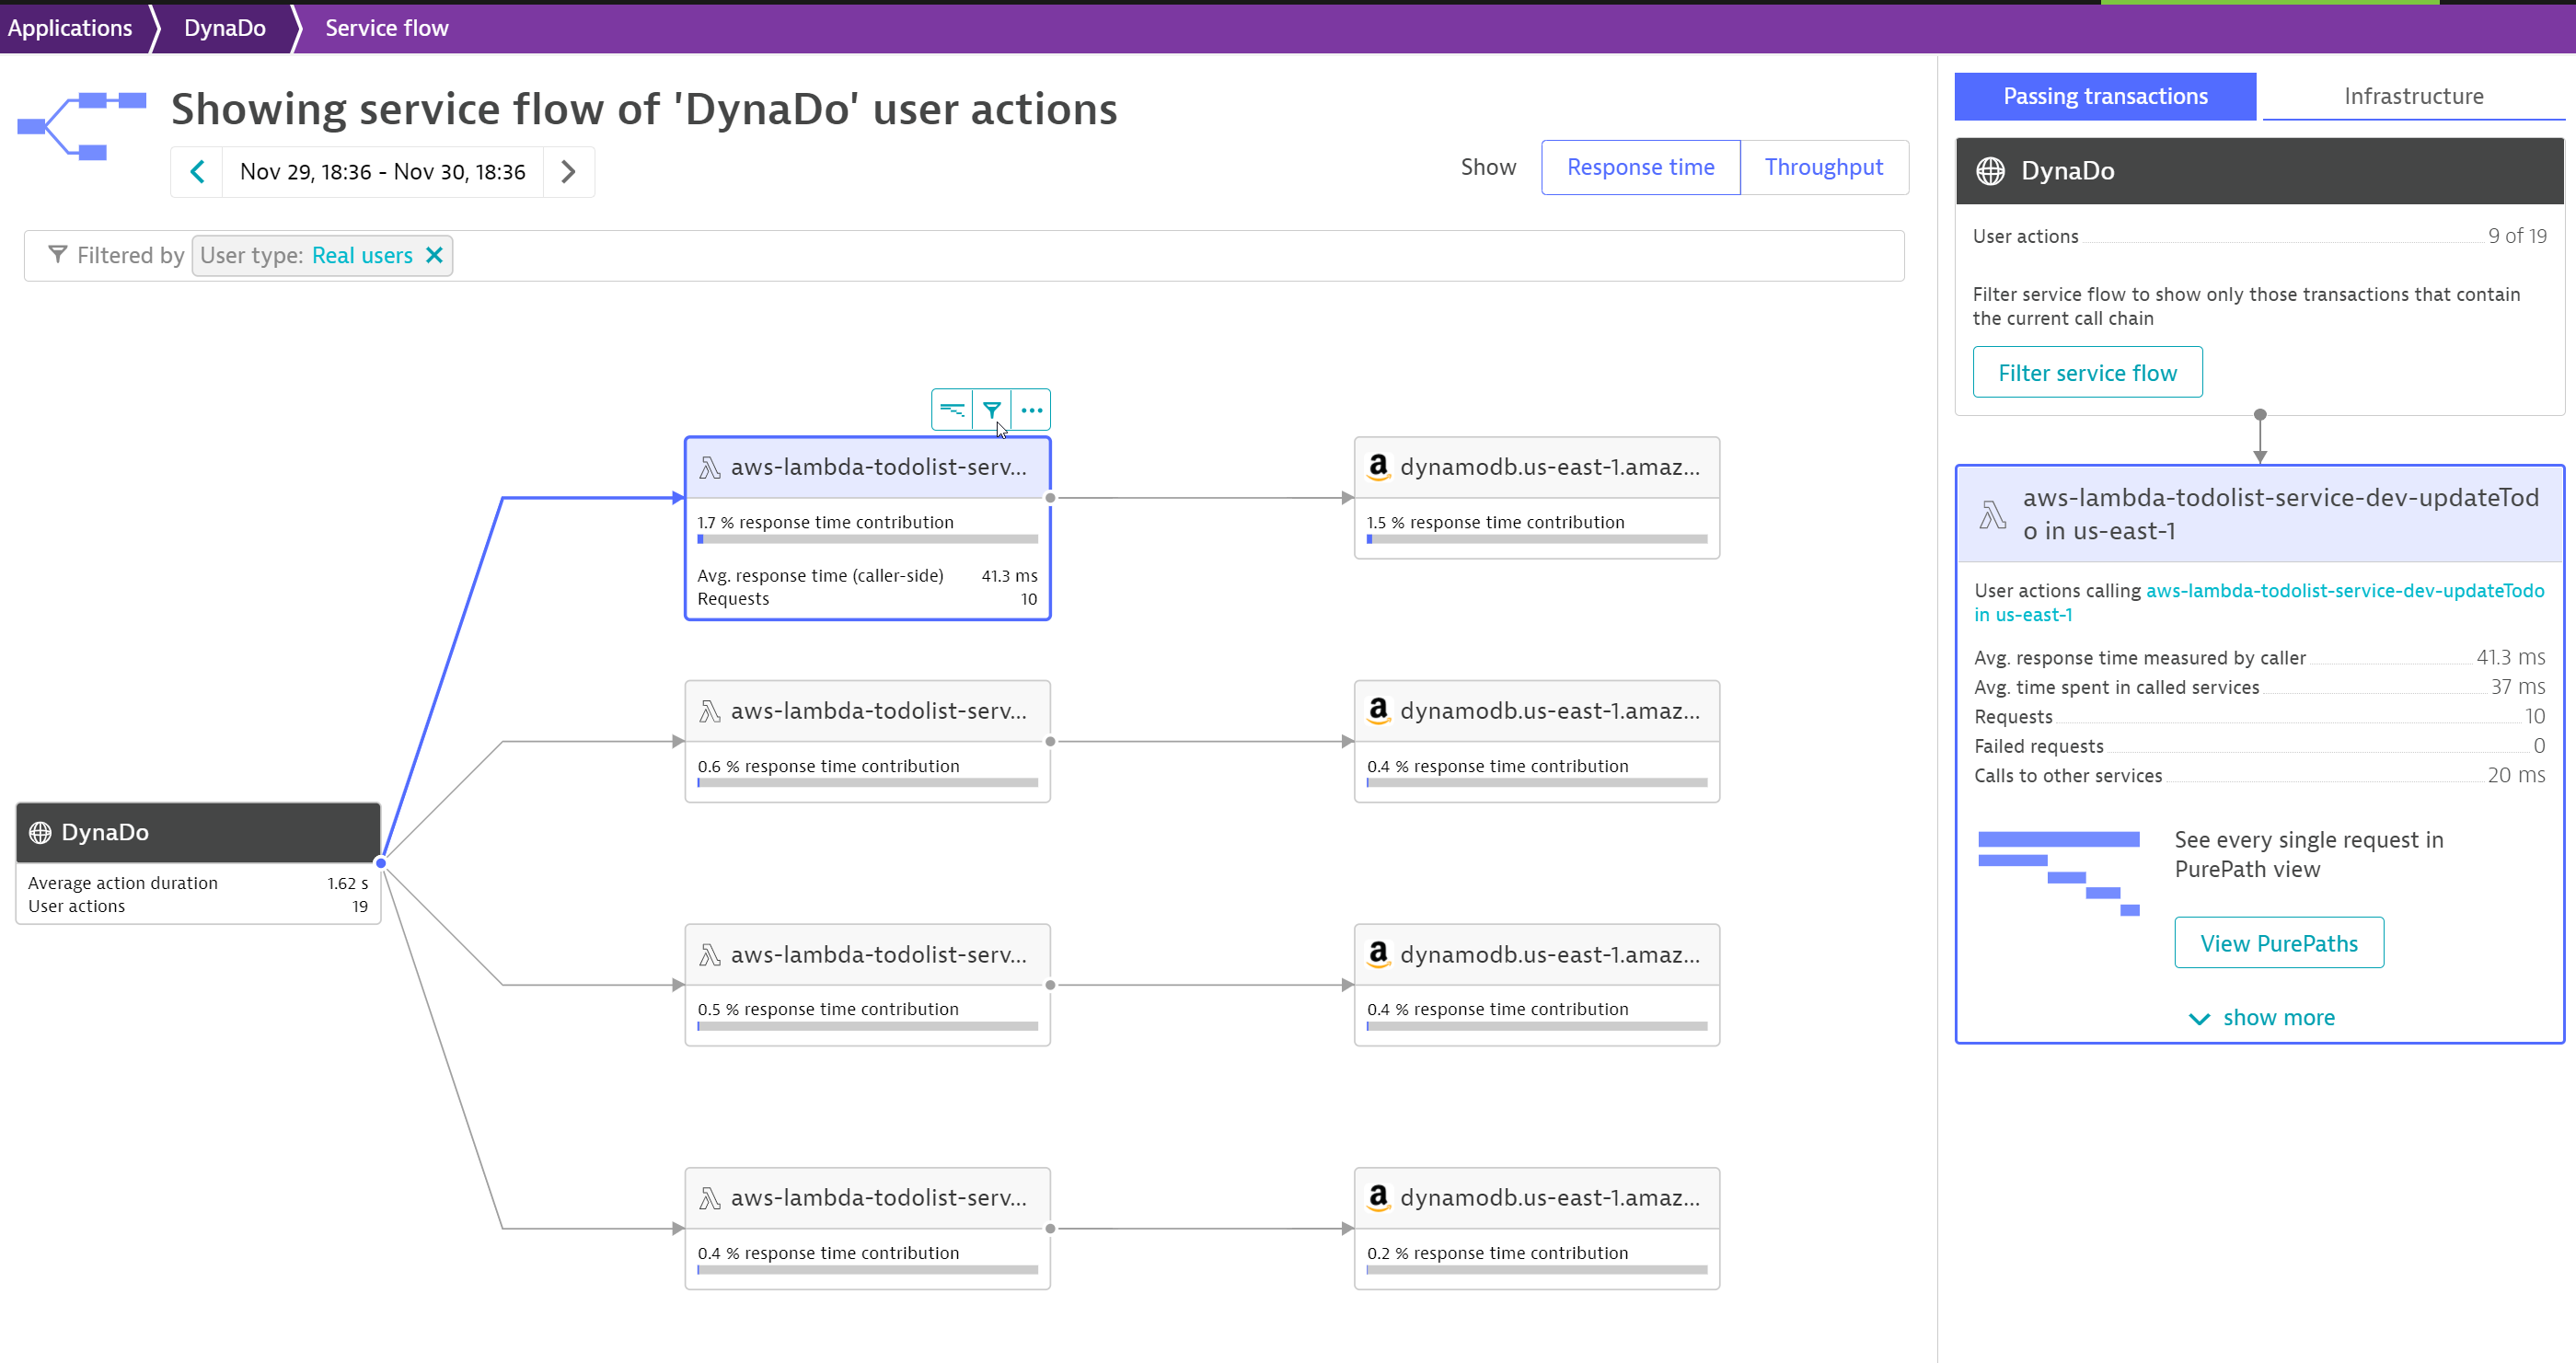Click the funnel icon beside Filtered by
The height and width of the screenshot is (1363, 2576).
(x=58, y=255)
